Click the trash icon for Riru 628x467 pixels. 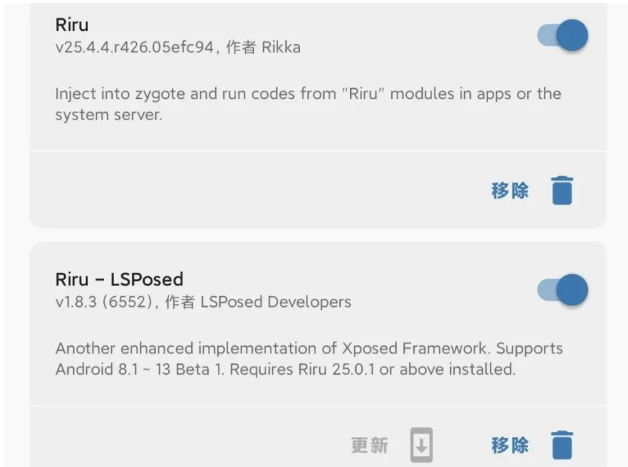(x=562, y=190)
